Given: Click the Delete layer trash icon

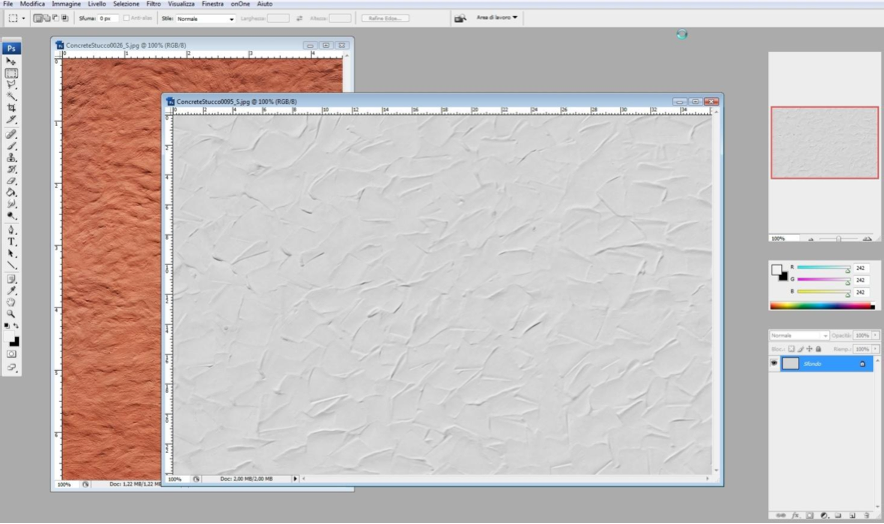Looking at the screenshot, I should coord(865,516).
